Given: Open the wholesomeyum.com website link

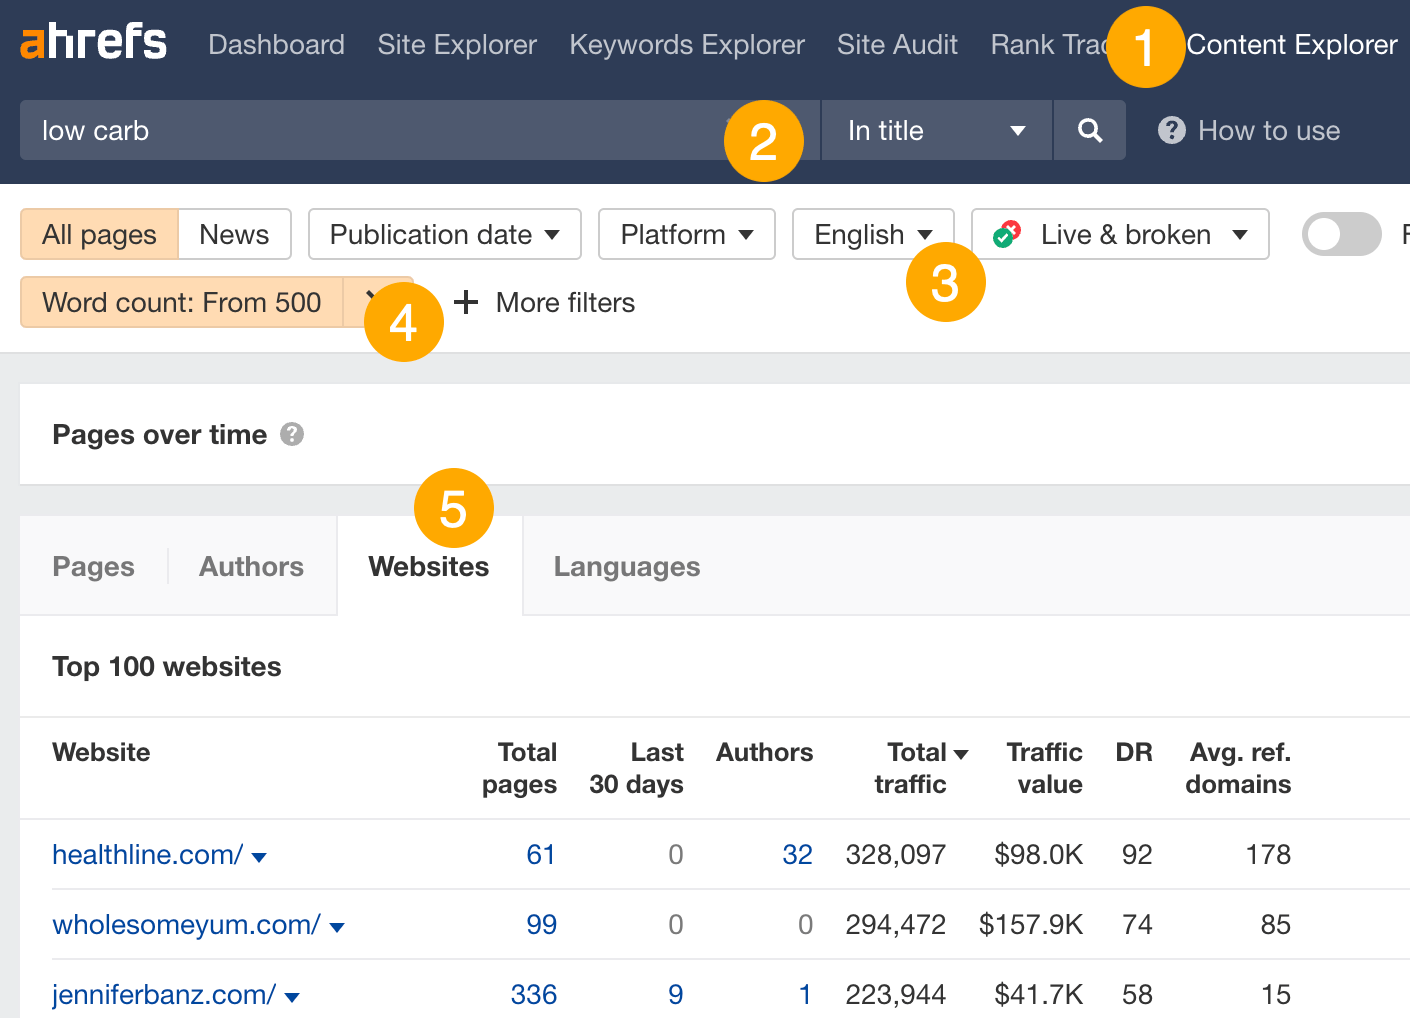Looking at the screenshot, I should [185, 925].
